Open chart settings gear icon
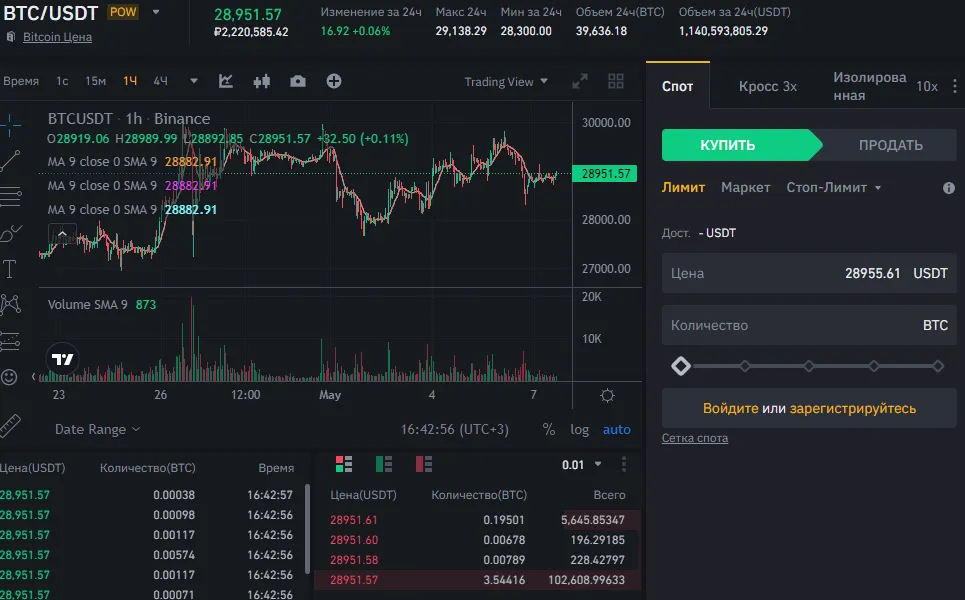This screenshot has width=965, height=600. coord(607,396)
